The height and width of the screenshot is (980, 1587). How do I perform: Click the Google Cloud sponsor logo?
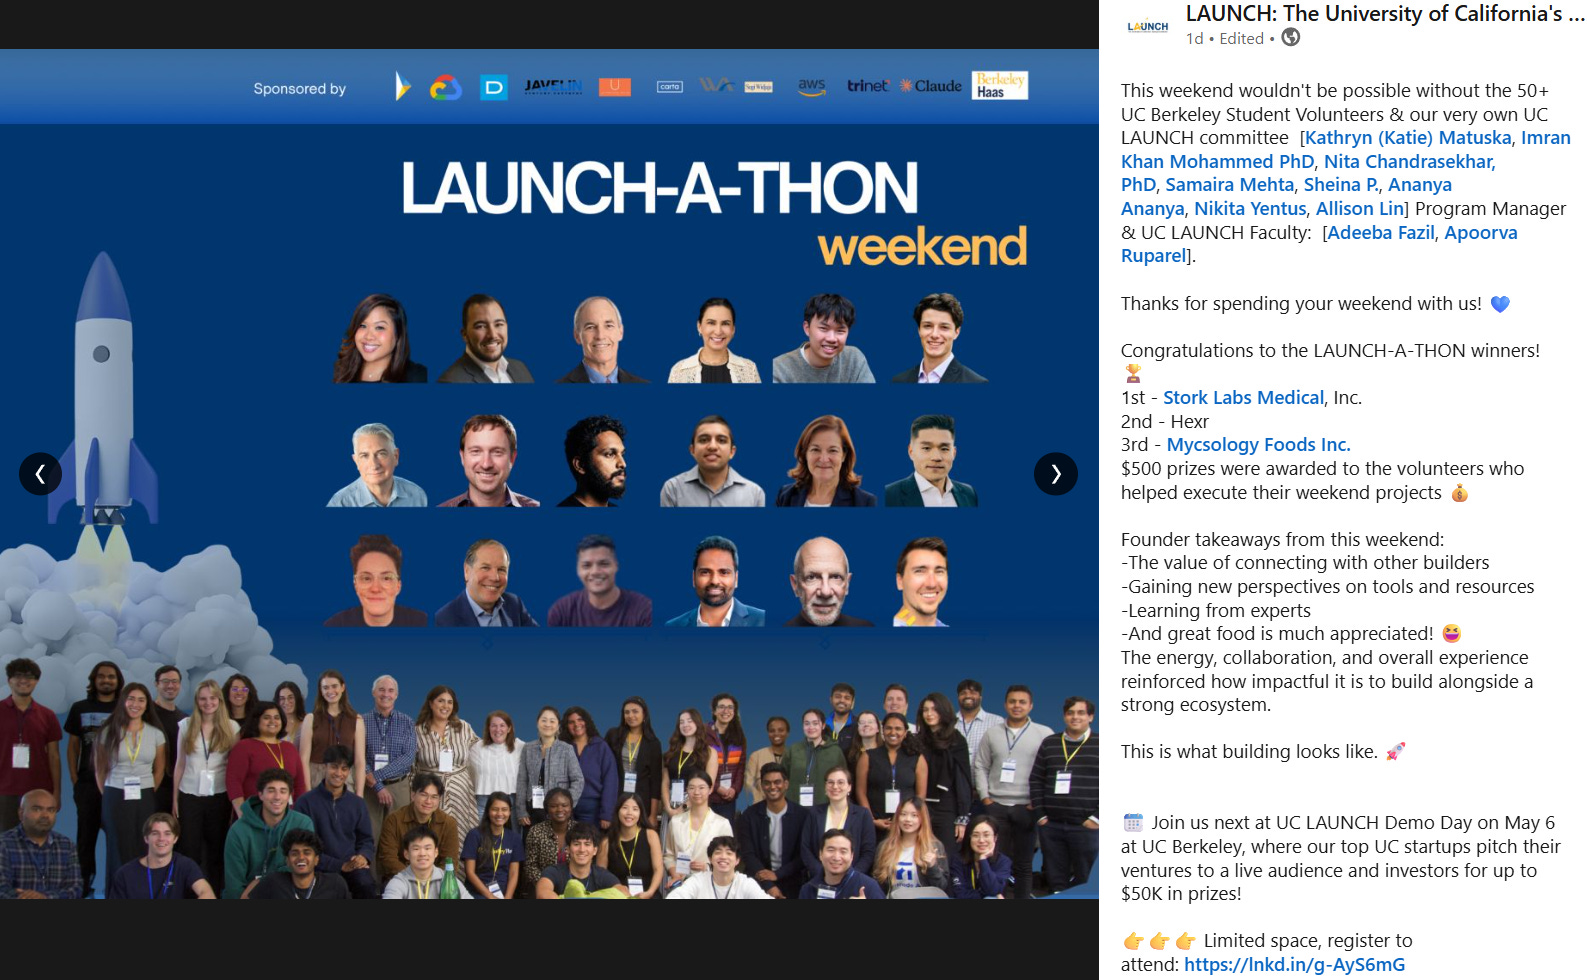(445, 88)
